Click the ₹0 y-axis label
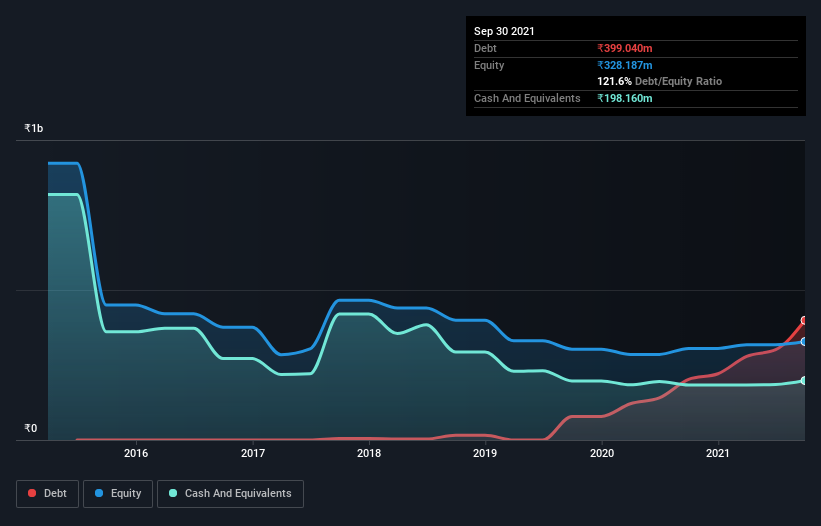Viewport: 821px width, 526px height. point(31,428)
